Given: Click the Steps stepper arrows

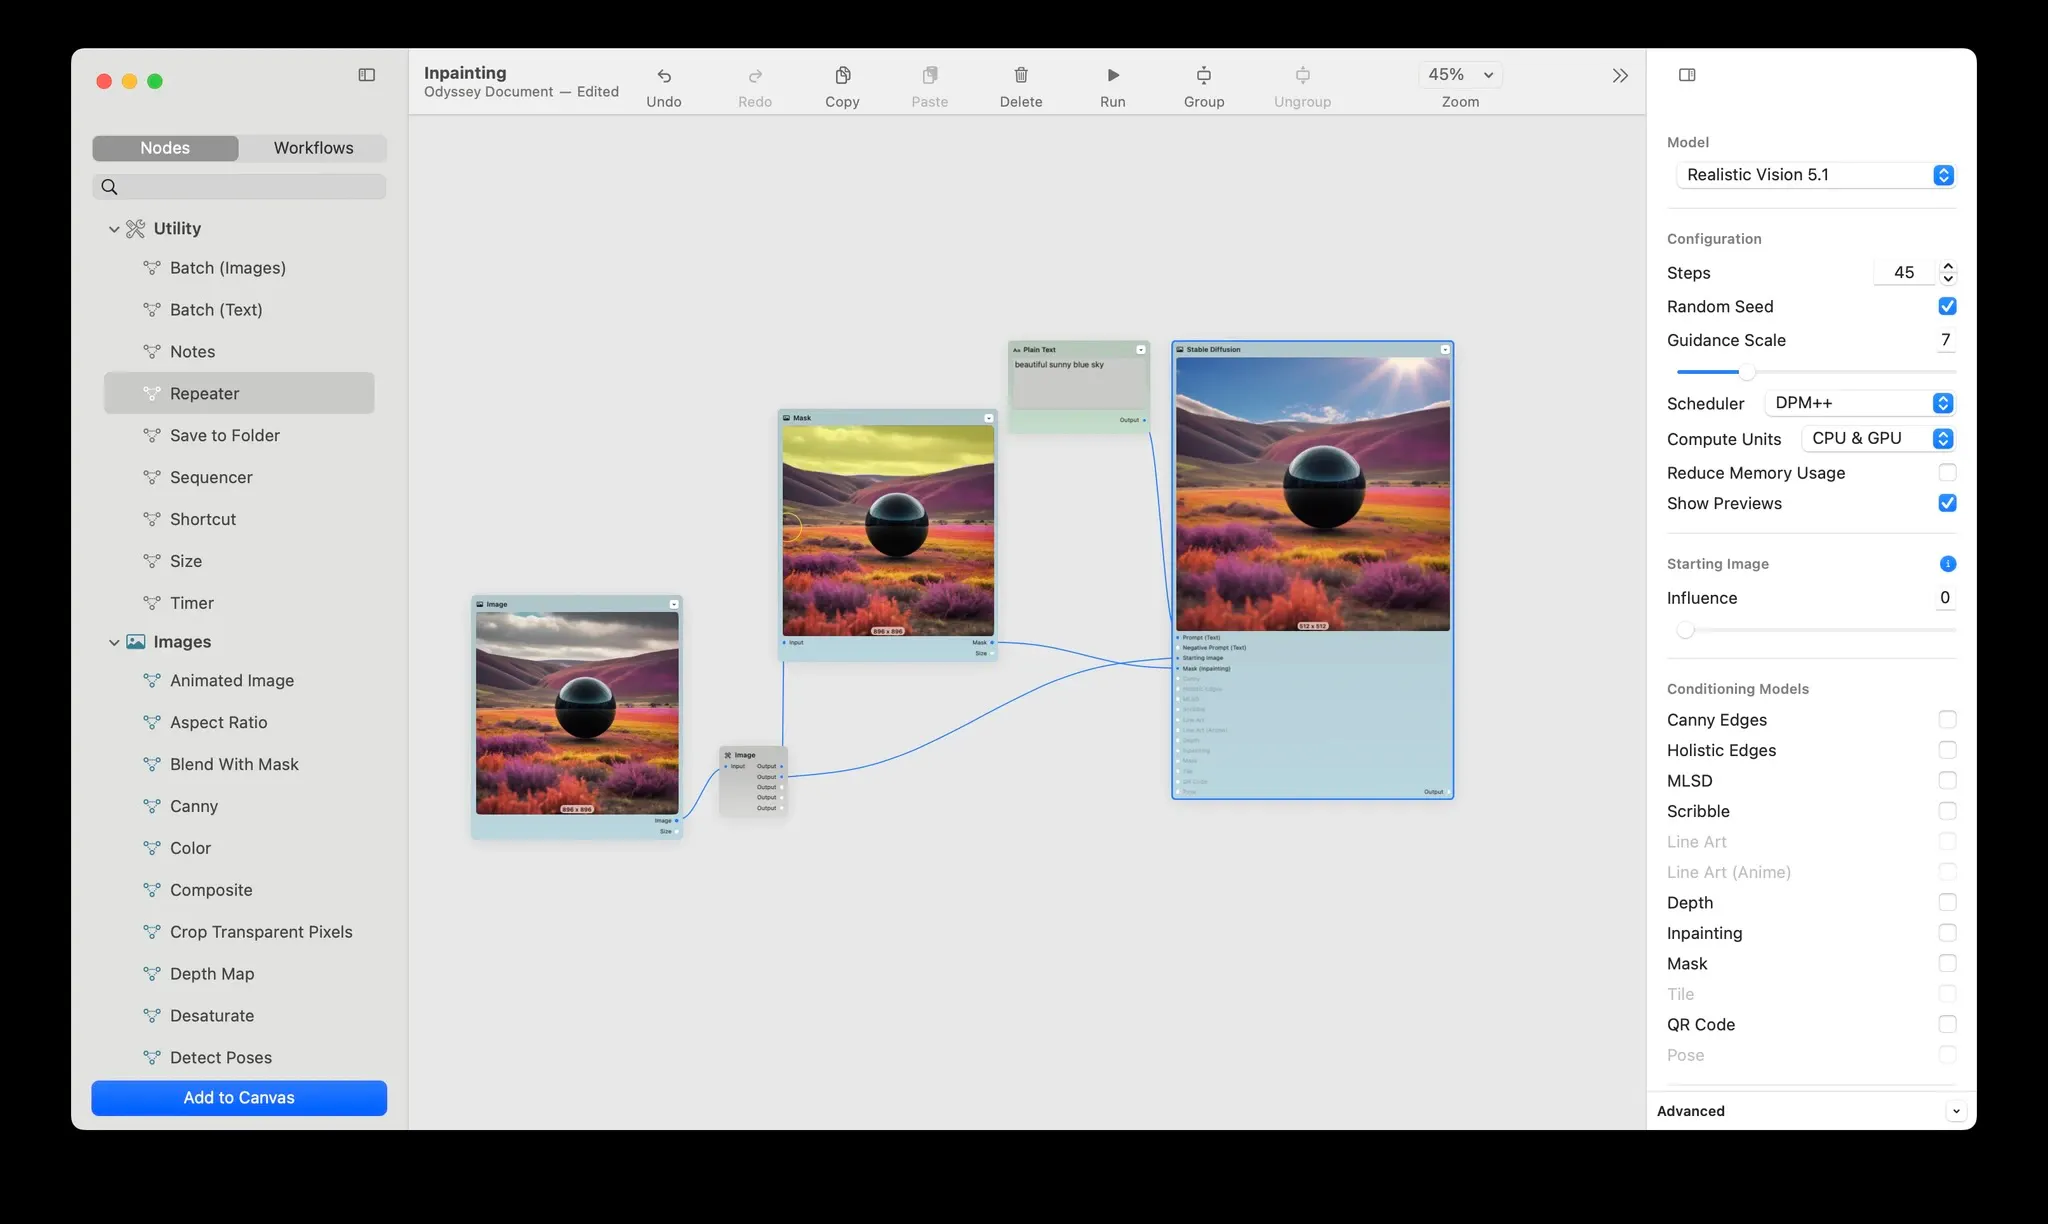Looking at the screenshot, I should coord(1948,272).
